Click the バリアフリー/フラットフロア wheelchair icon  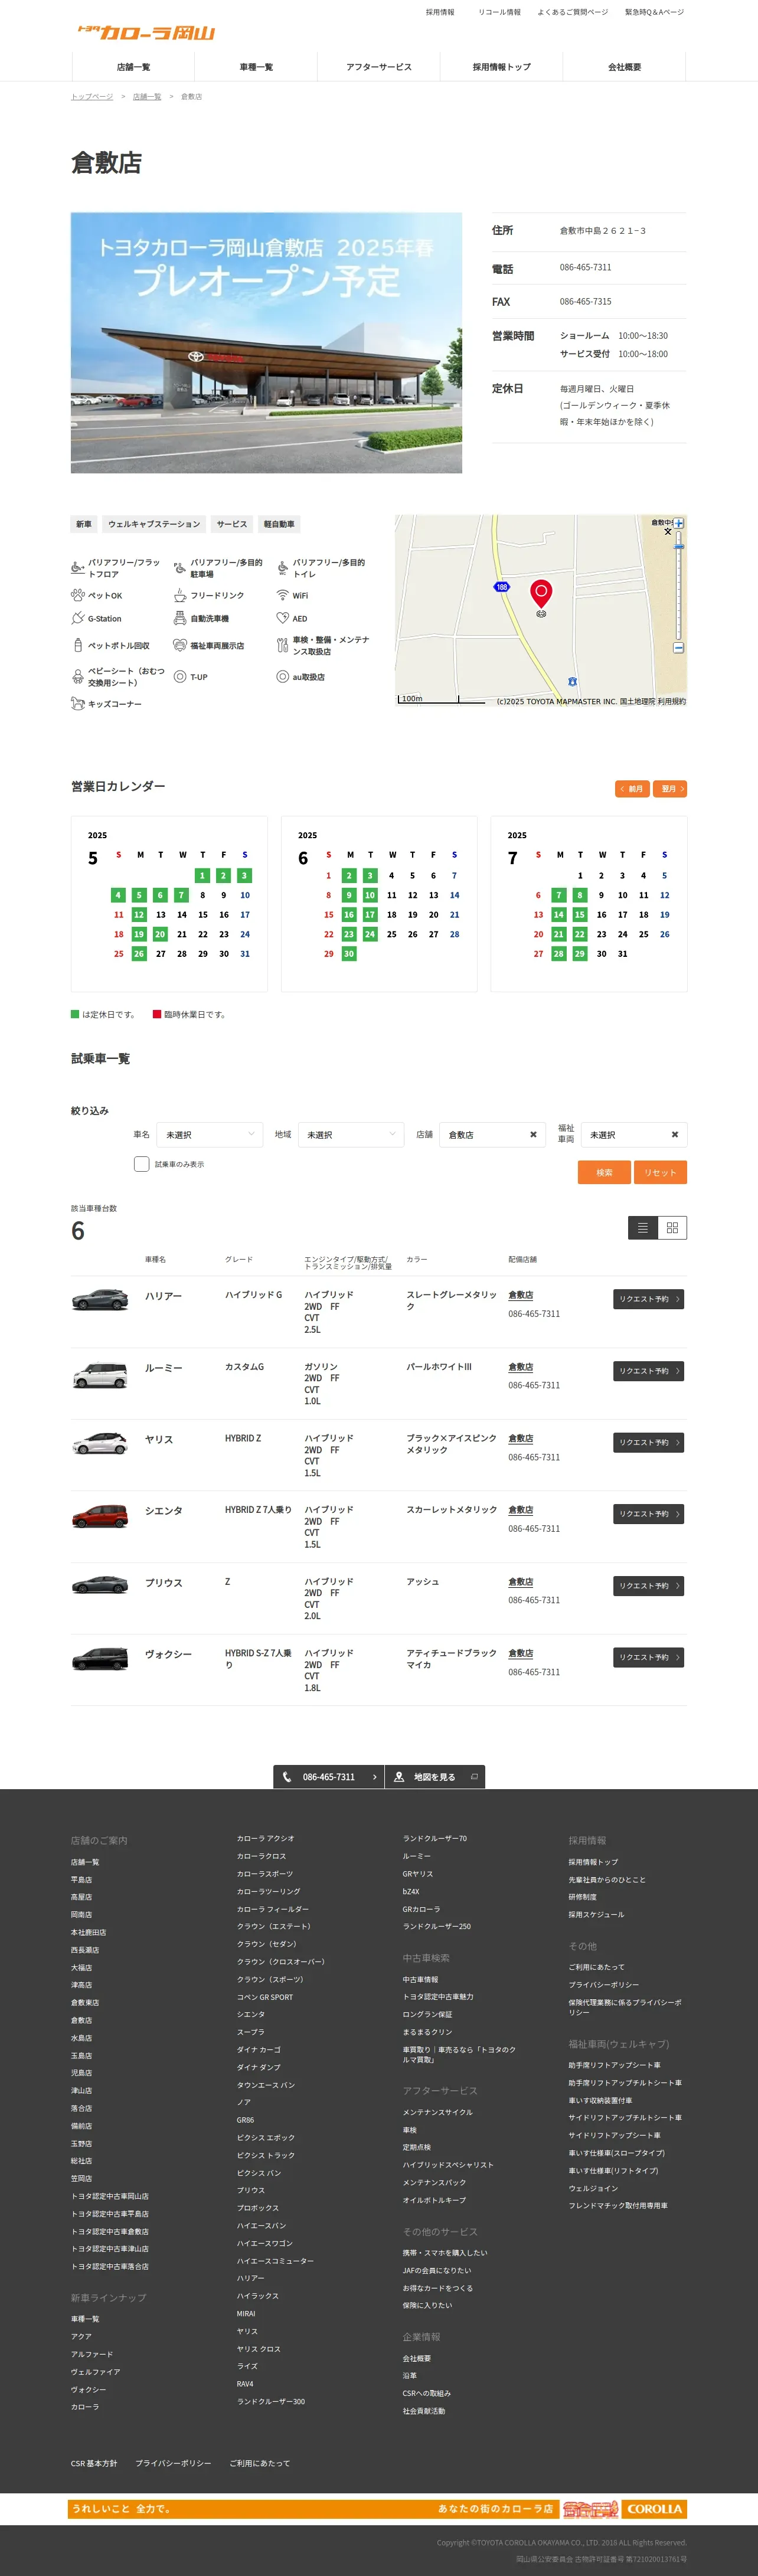pyautogui.click(x=77, y=568)
